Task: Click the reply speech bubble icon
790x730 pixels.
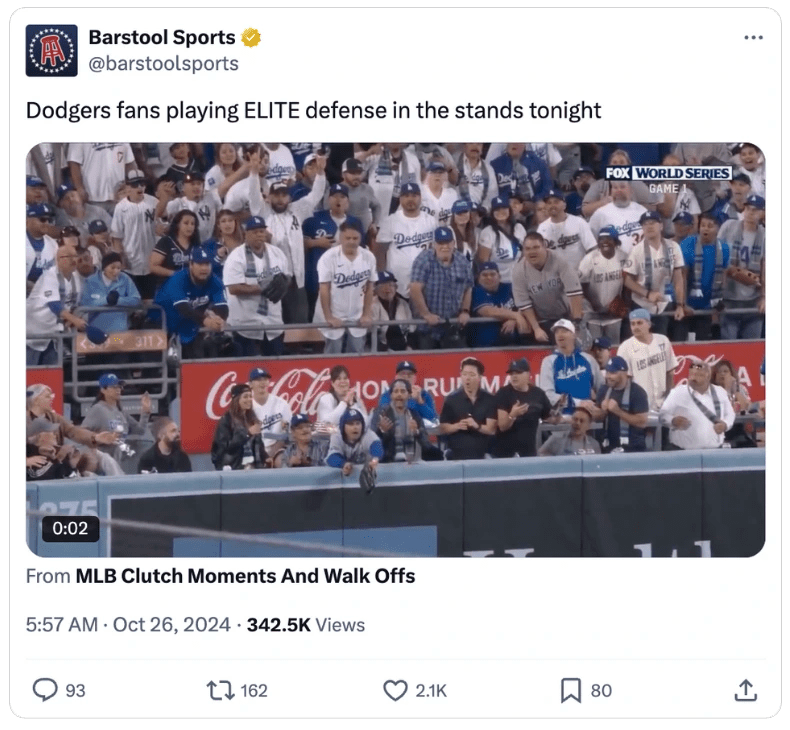Action: (45, 690)
